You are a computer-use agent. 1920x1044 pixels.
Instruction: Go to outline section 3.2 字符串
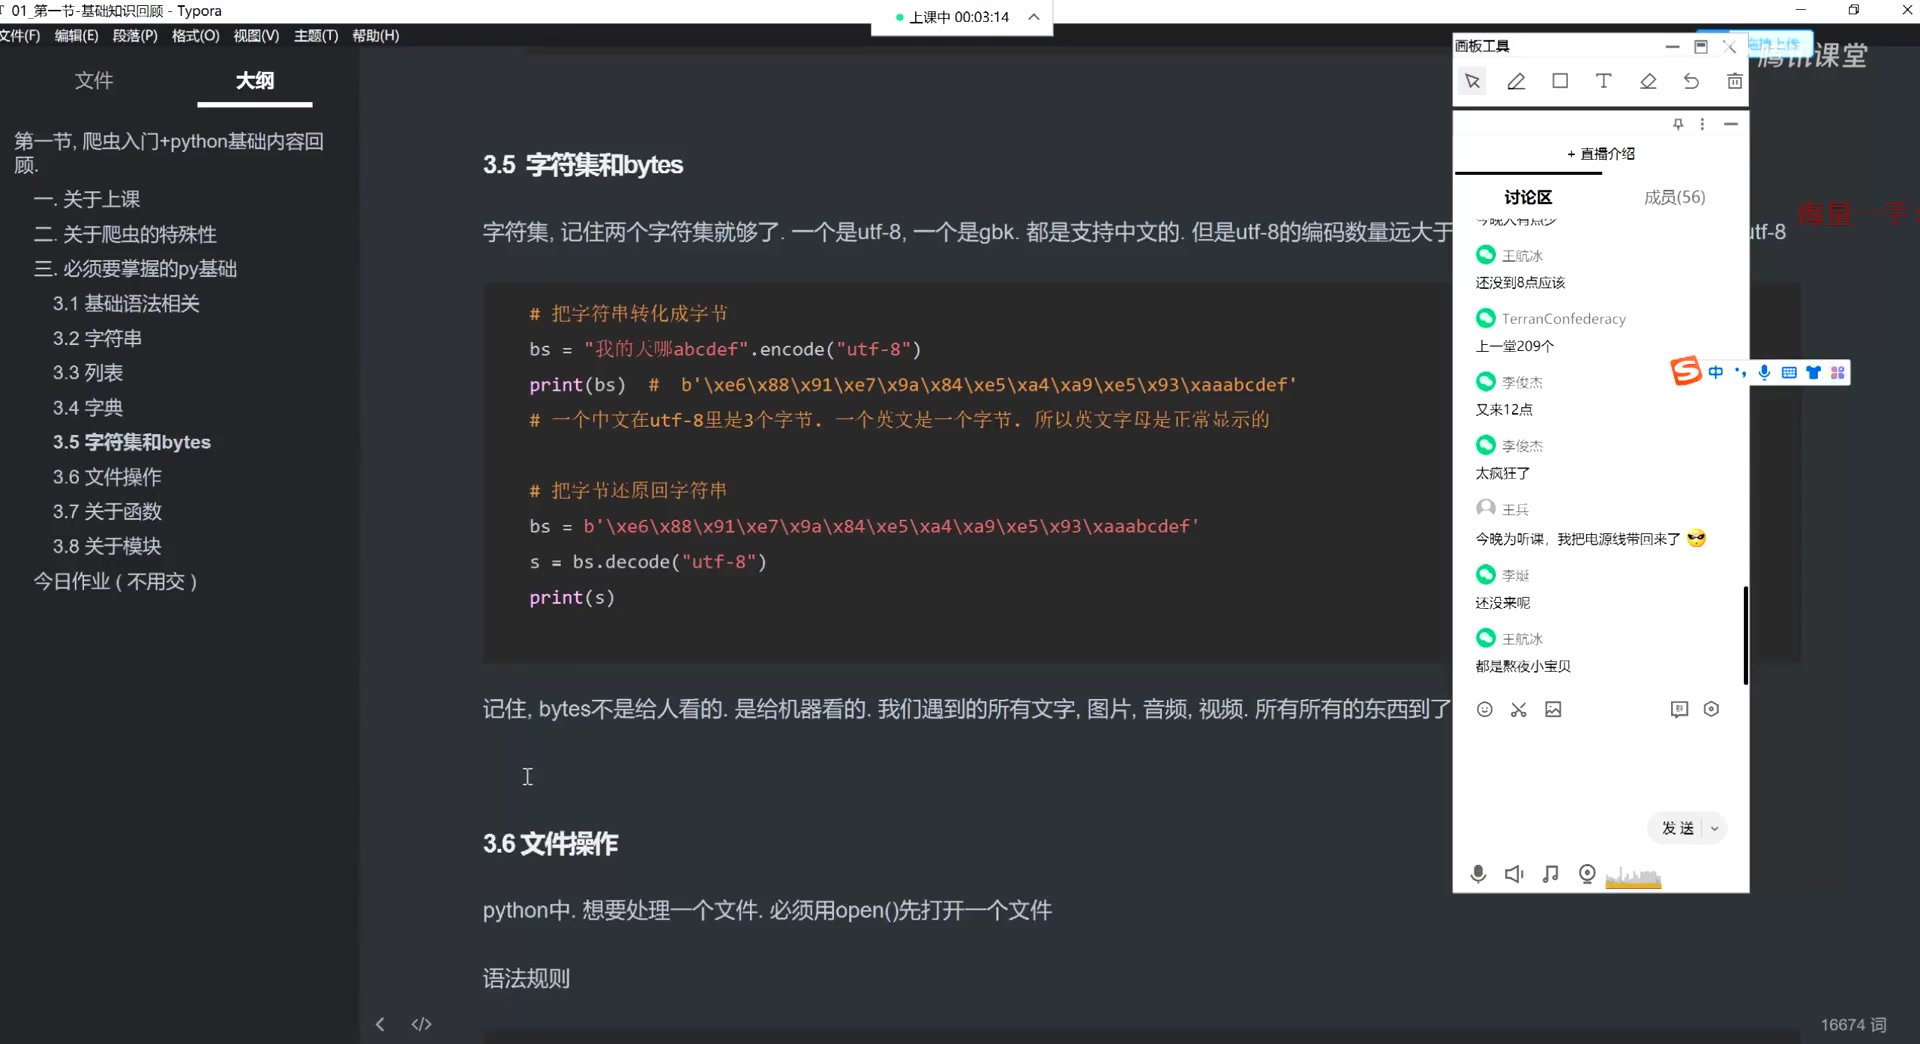click(x=97, y=338)
